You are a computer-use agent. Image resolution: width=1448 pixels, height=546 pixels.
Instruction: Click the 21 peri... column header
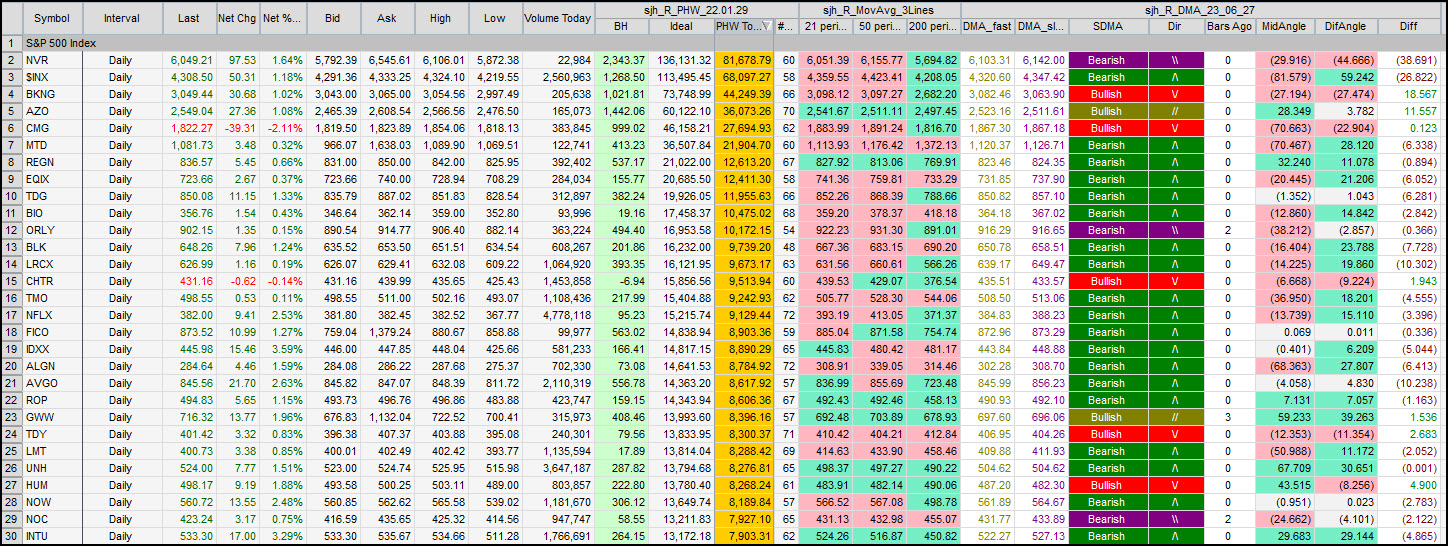pyautogui.click(x=824, y=27)
